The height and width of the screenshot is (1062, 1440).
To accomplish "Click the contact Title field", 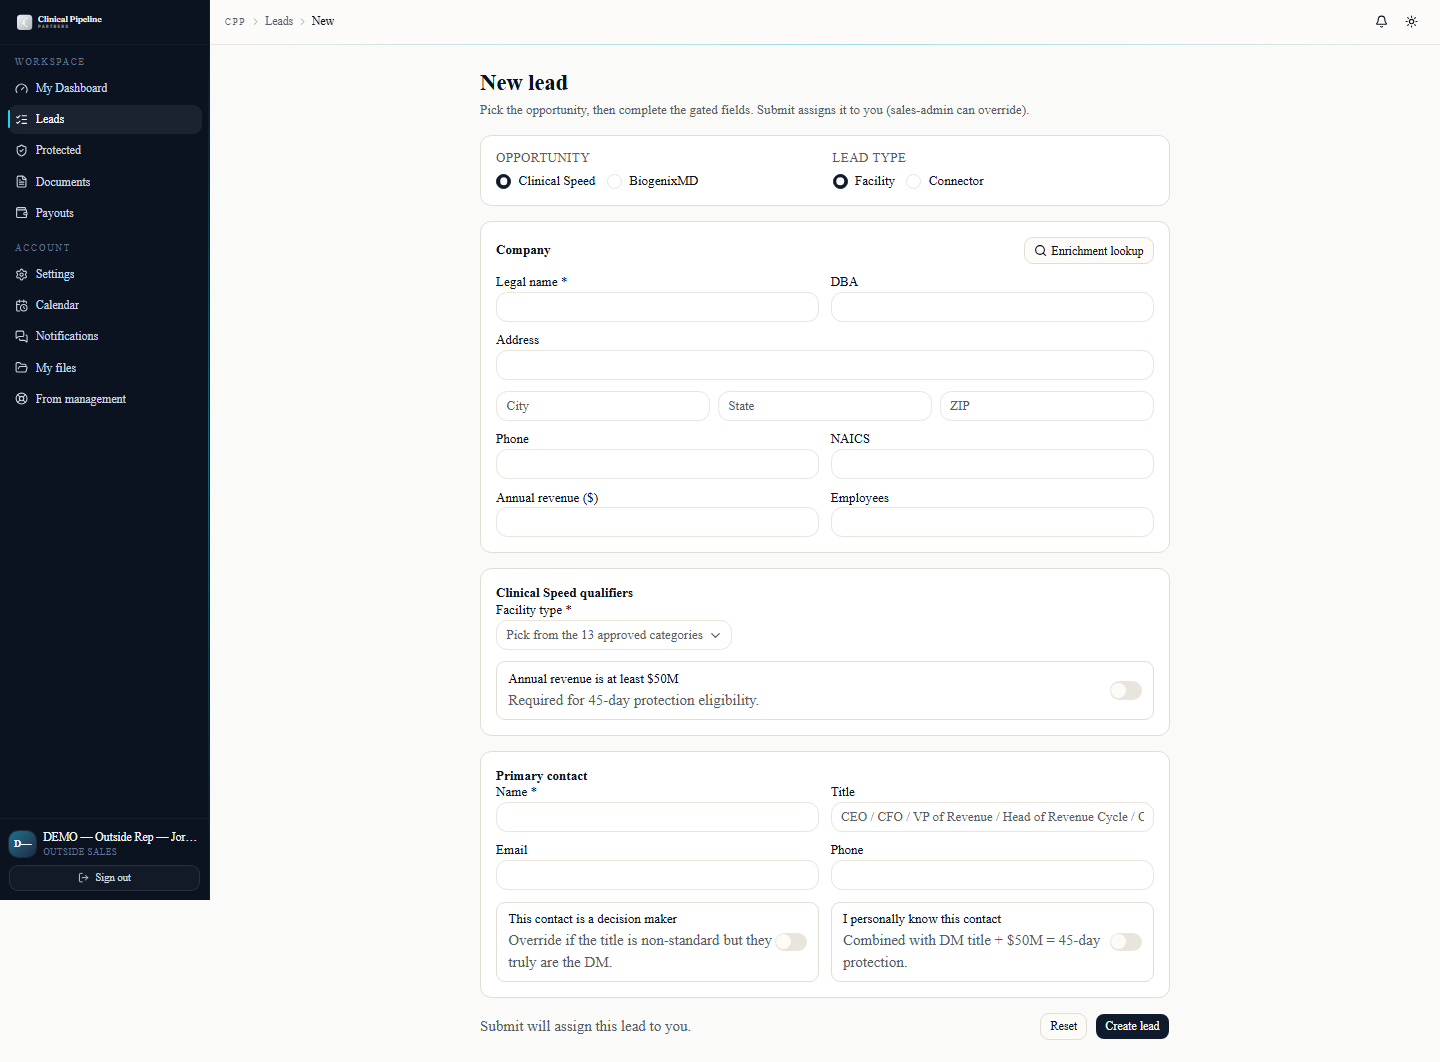I will coord(992,817).
